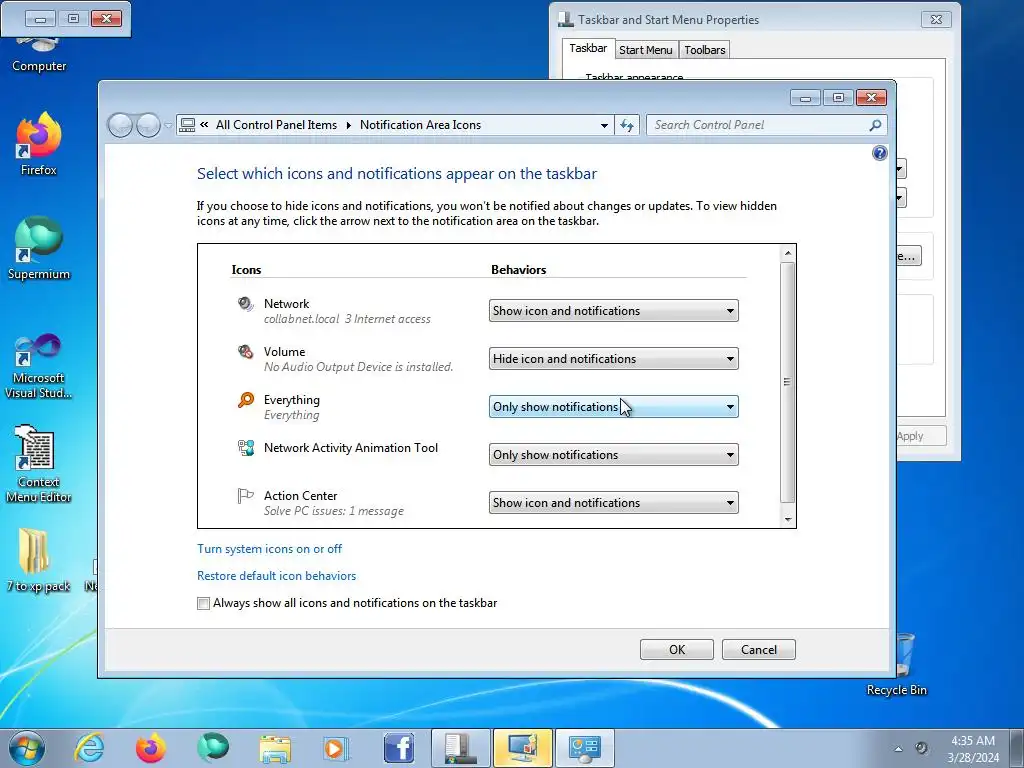Click the Network row icon

pyautogui.click(x=246, y=304)
